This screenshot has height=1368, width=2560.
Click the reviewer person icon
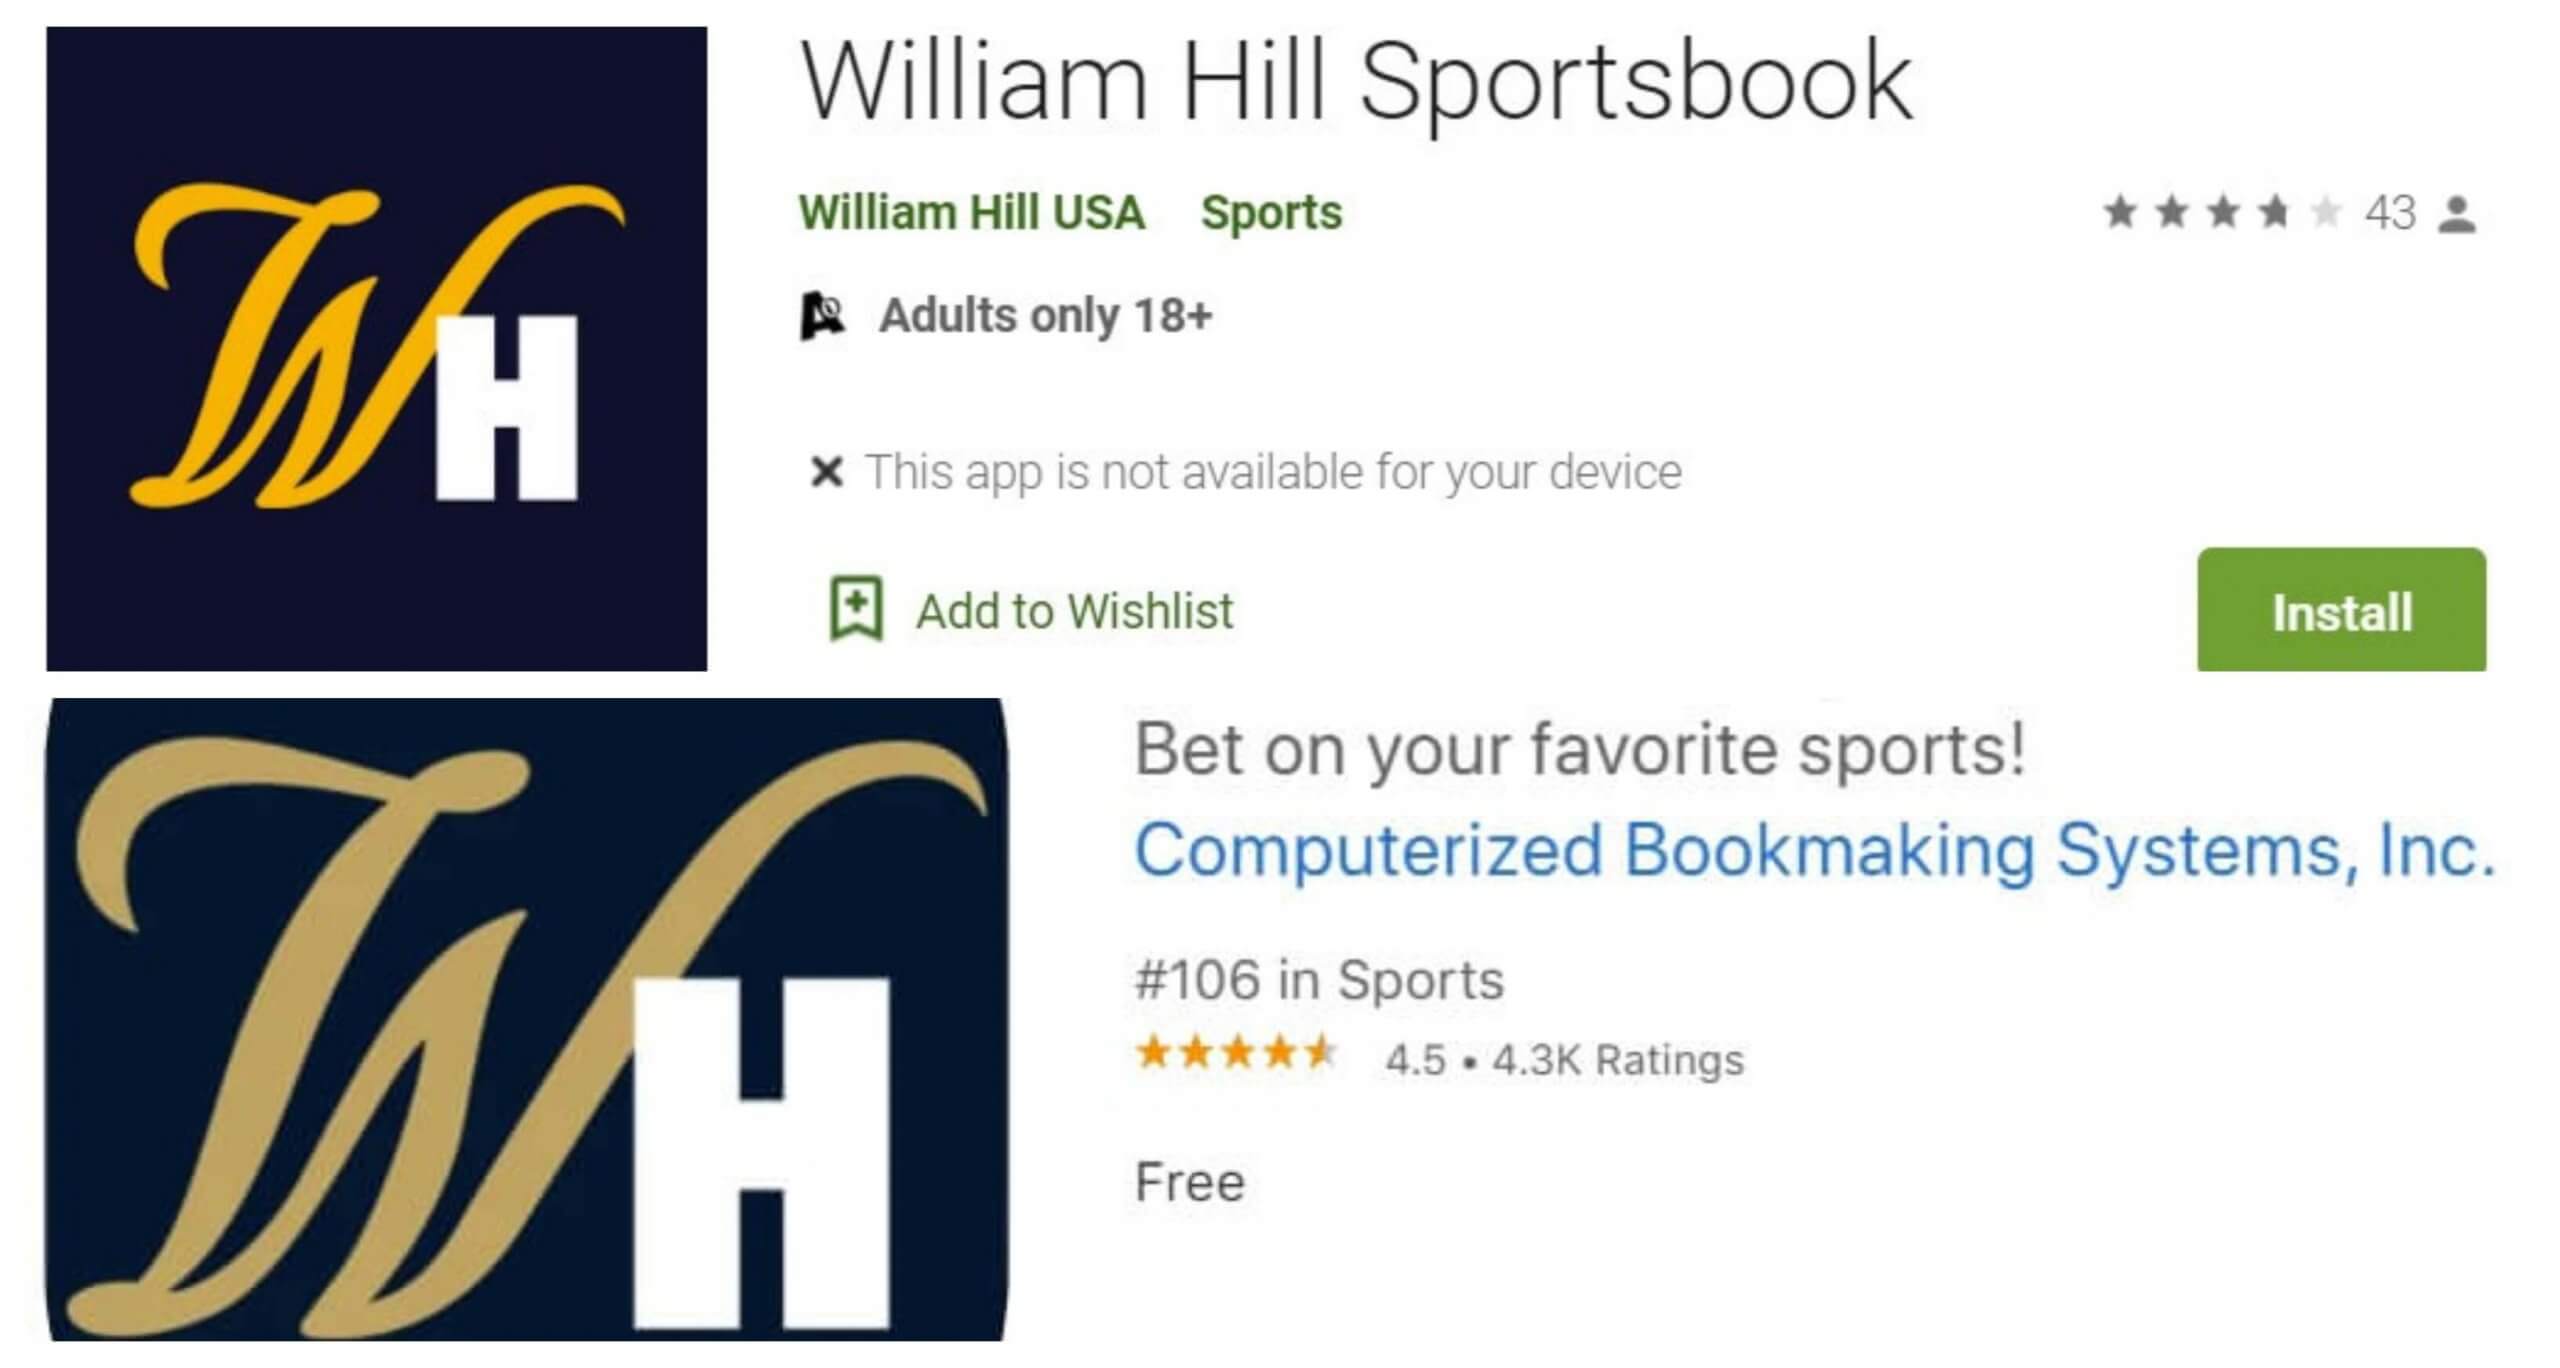click(2457, 214)
